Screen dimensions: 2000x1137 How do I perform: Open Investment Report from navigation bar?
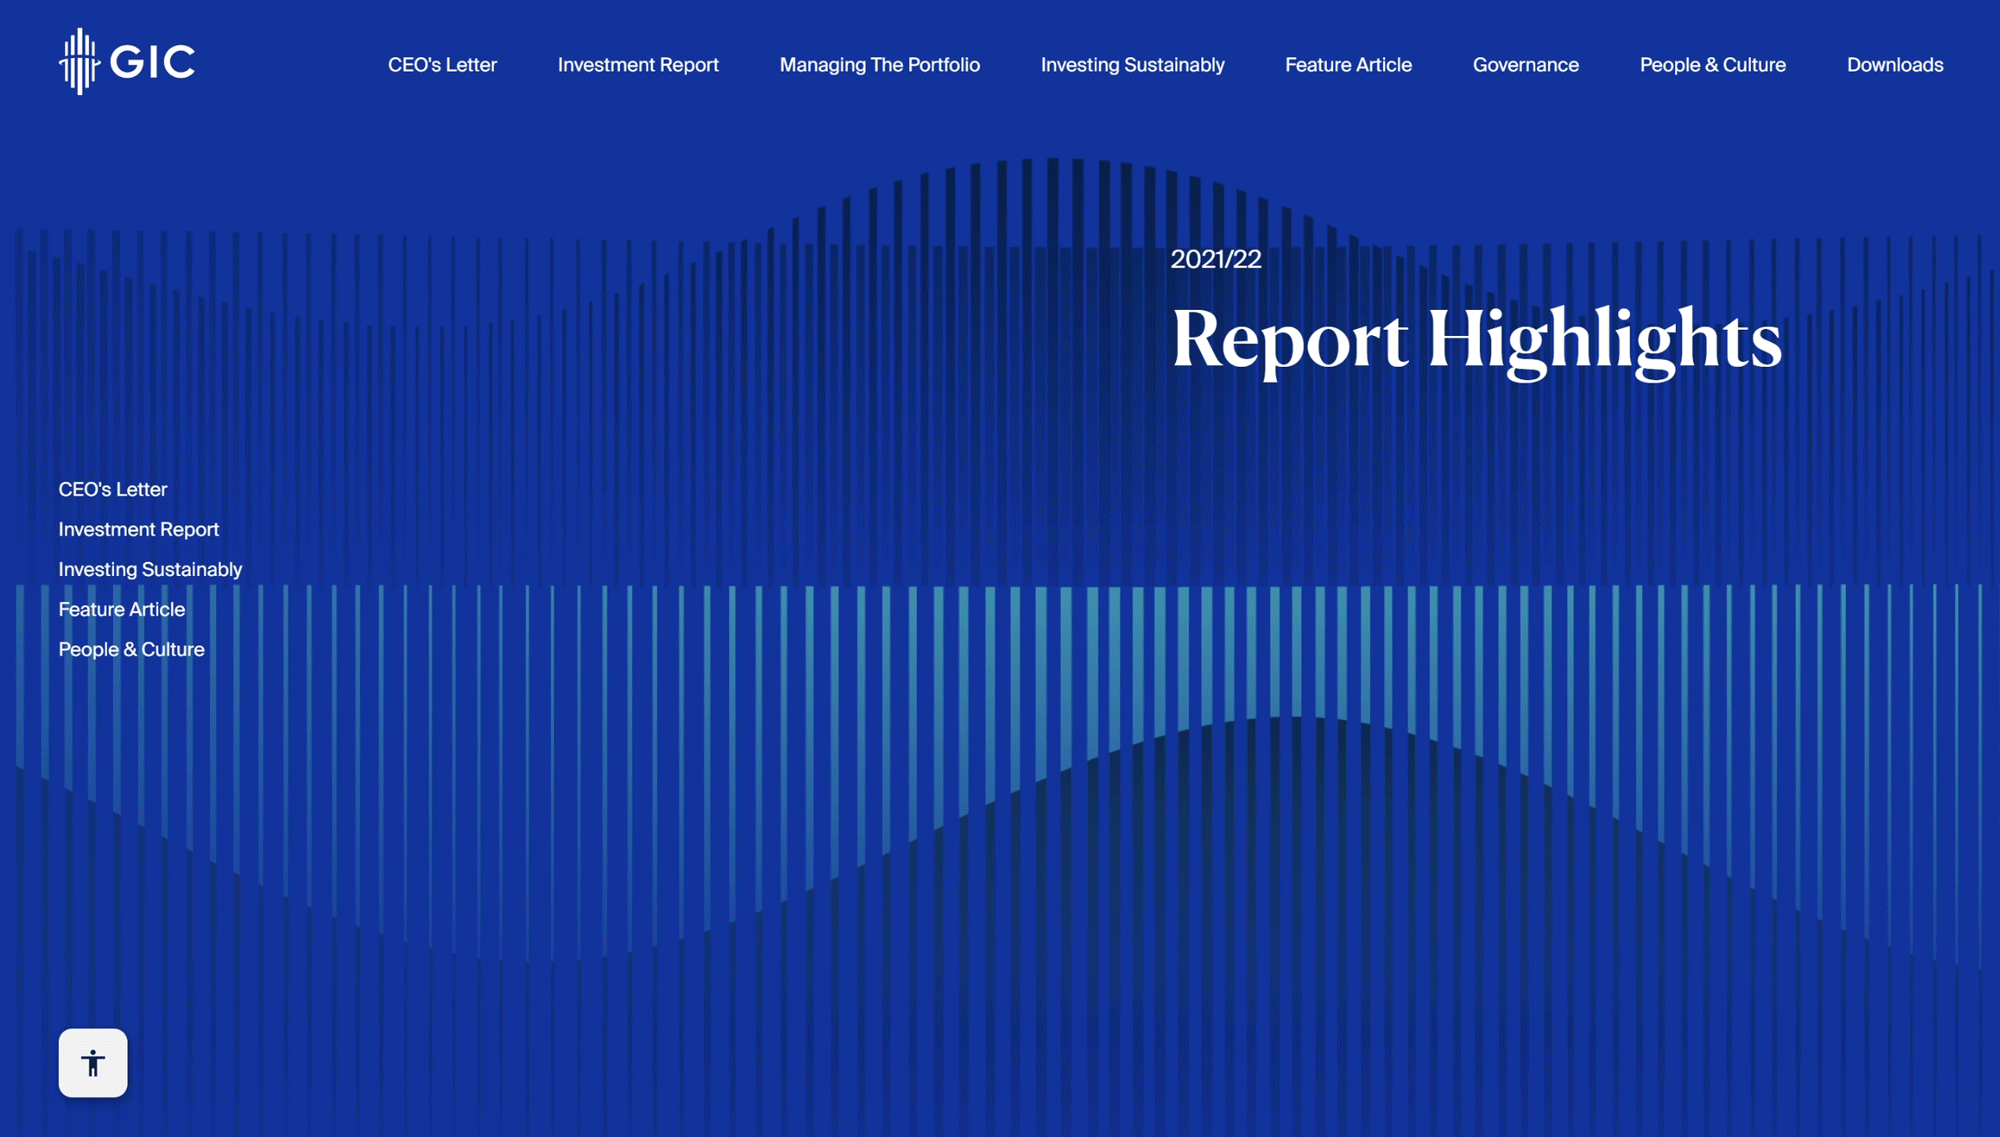pyautogui.click(x=637, y=64)
